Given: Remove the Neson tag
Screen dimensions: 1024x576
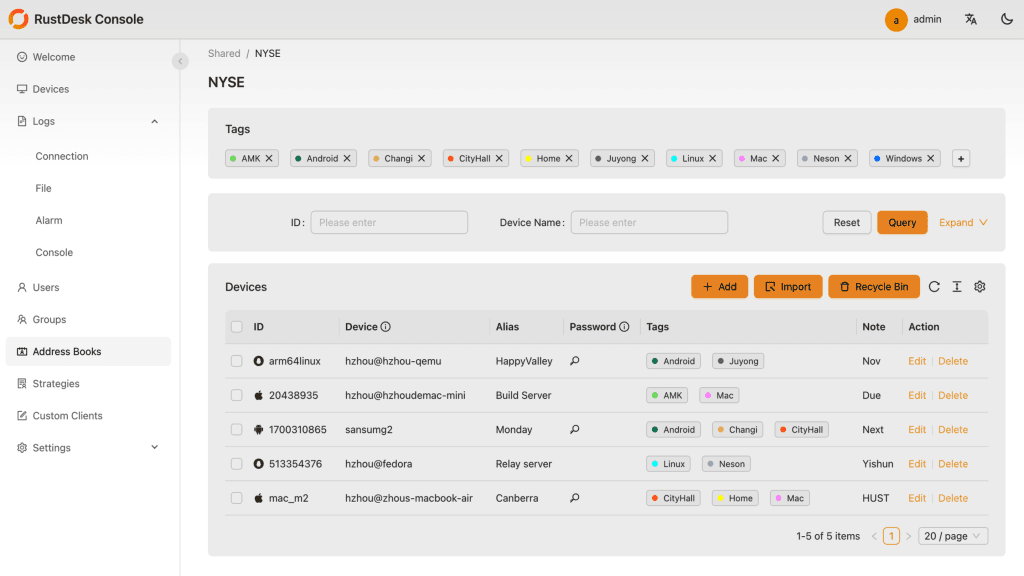Looking at the screenshot, I should [x=848, y=159].
